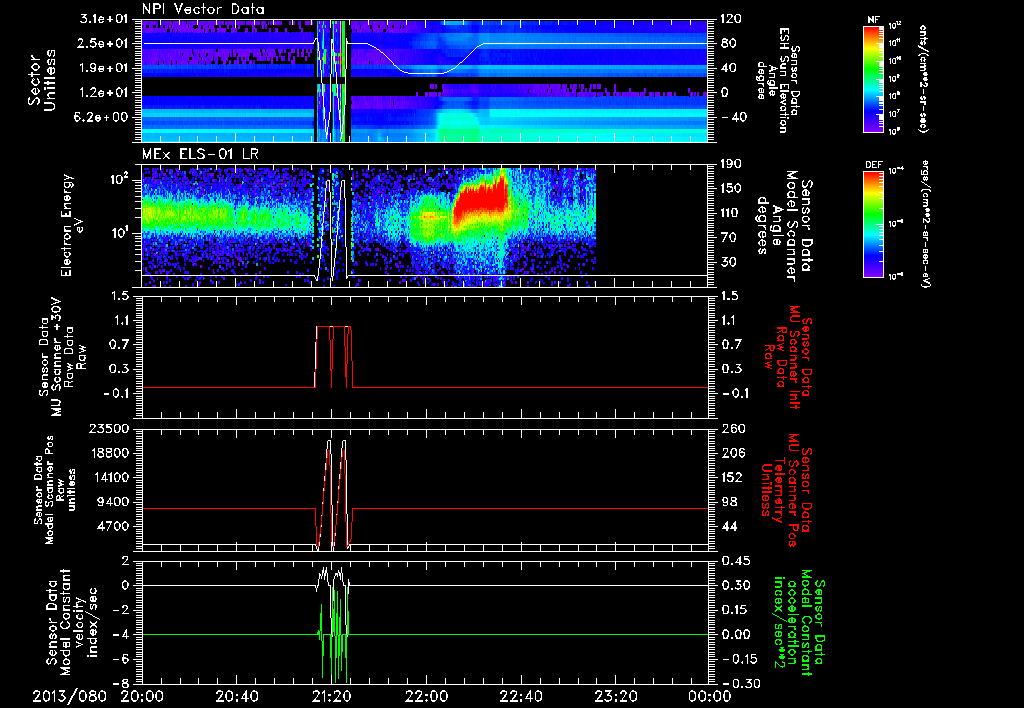Click the '22:40' time axis label

(520, 696)
